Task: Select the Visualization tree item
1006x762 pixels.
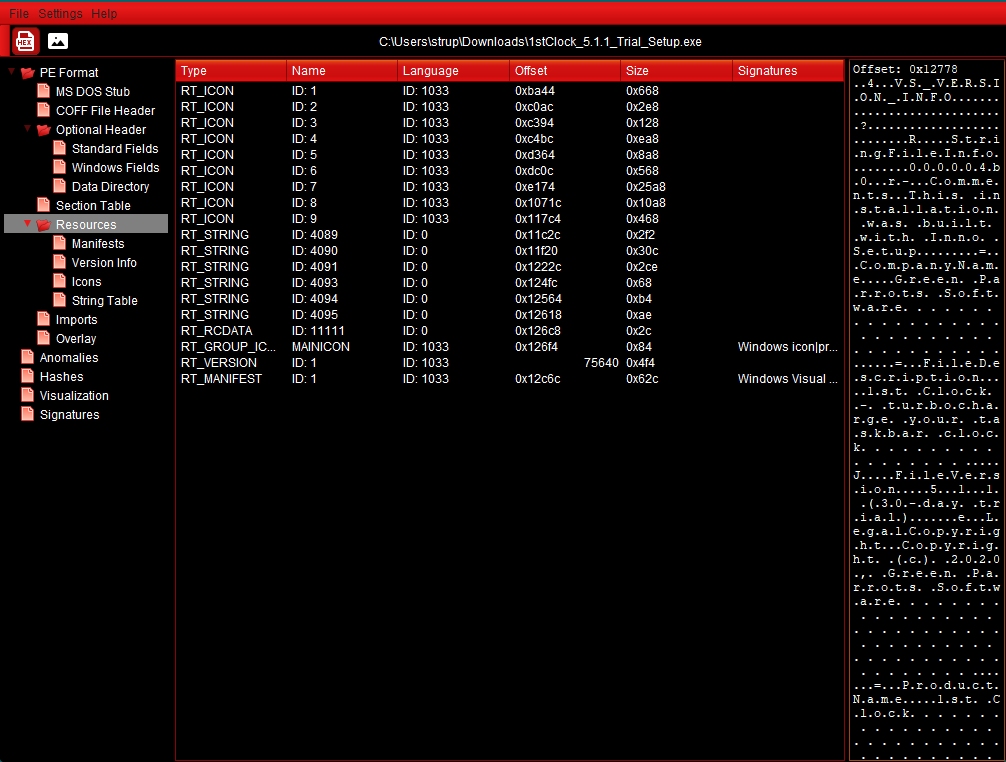Action: pyautogui.click(x=74, y=396)
